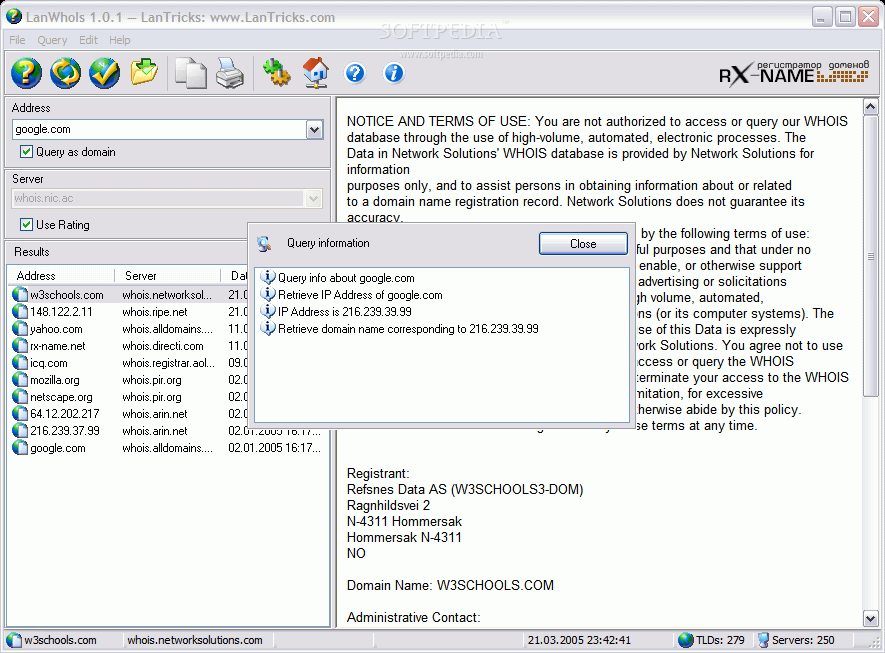885x653 pixels.
Task: Open the Query menu
Action: (52, 40)
